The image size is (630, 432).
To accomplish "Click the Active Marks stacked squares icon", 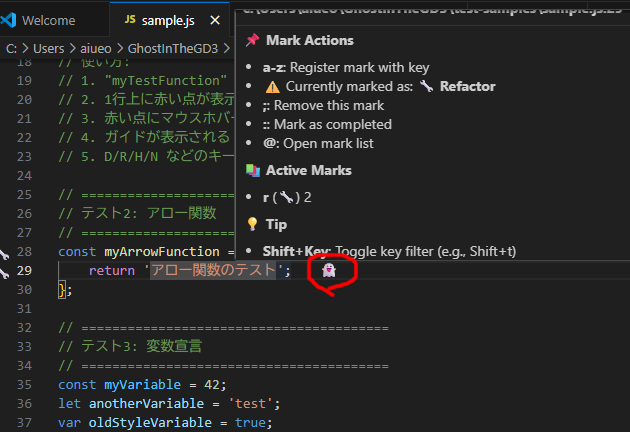I will coord(253,170).
